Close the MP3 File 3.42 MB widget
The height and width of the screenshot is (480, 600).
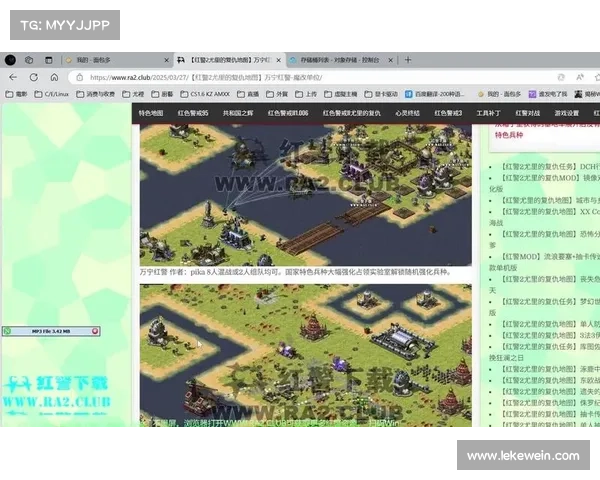pos(95,331)
